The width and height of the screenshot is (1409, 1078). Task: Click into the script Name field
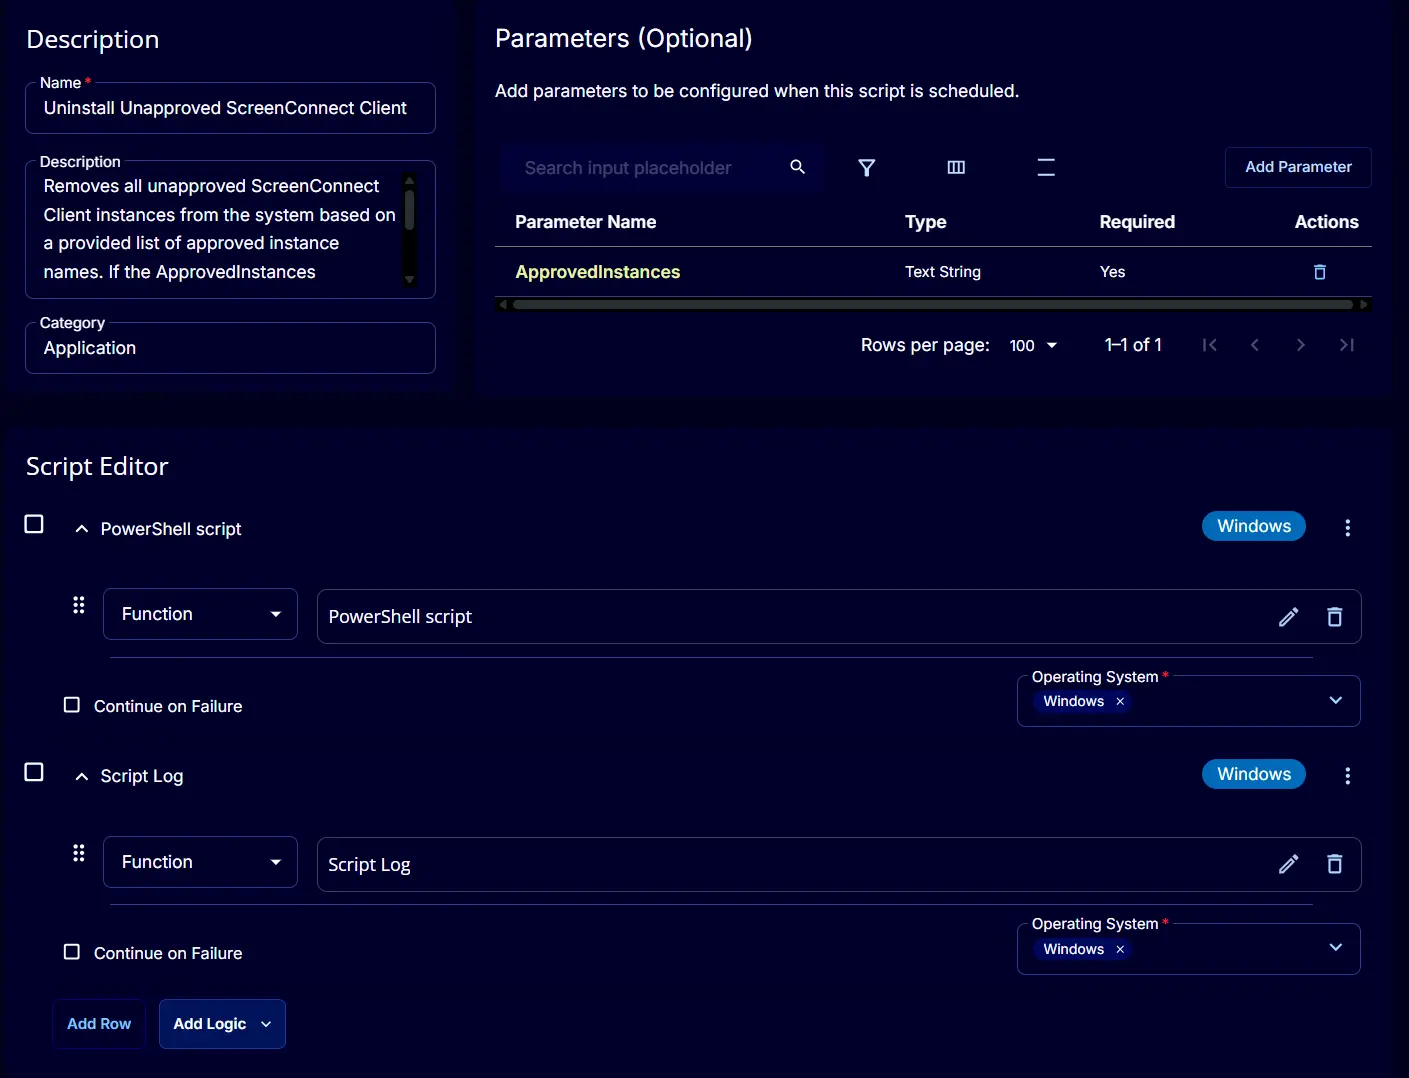point(230,108)
